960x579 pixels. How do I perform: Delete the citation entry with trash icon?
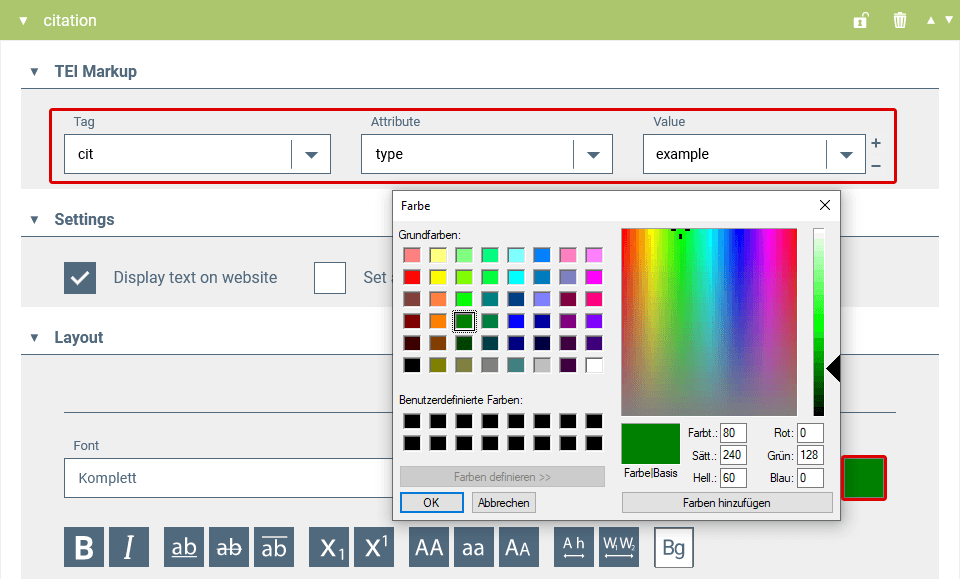900,20
